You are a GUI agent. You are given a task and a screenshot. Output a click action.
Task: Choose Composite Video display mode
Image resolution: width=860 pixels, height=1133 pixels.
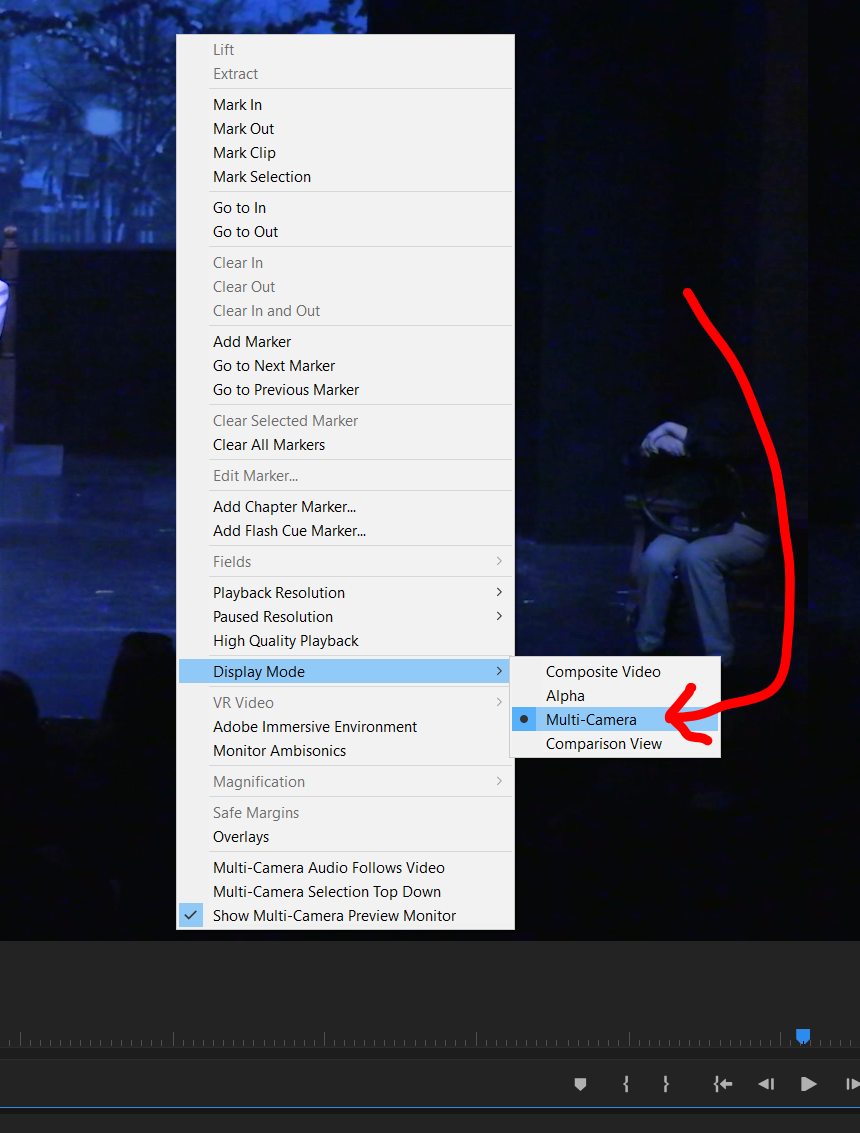tap(603, 671)
